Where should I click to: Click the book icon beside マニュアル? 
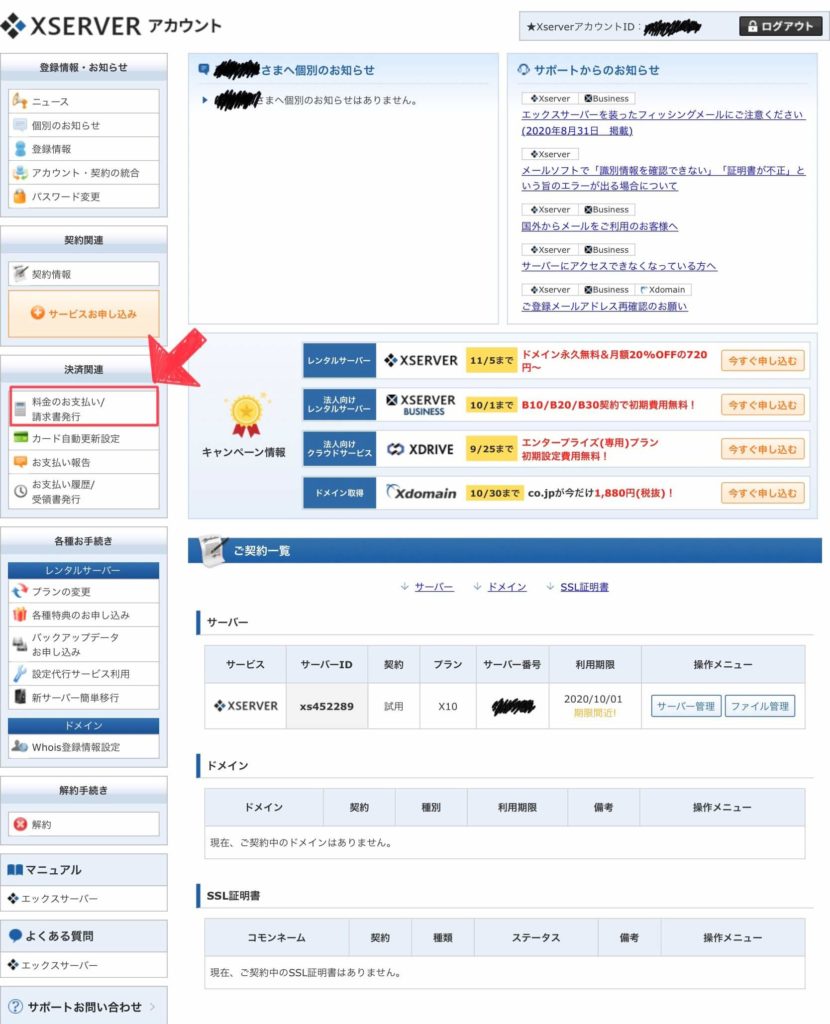coord(14,870)
